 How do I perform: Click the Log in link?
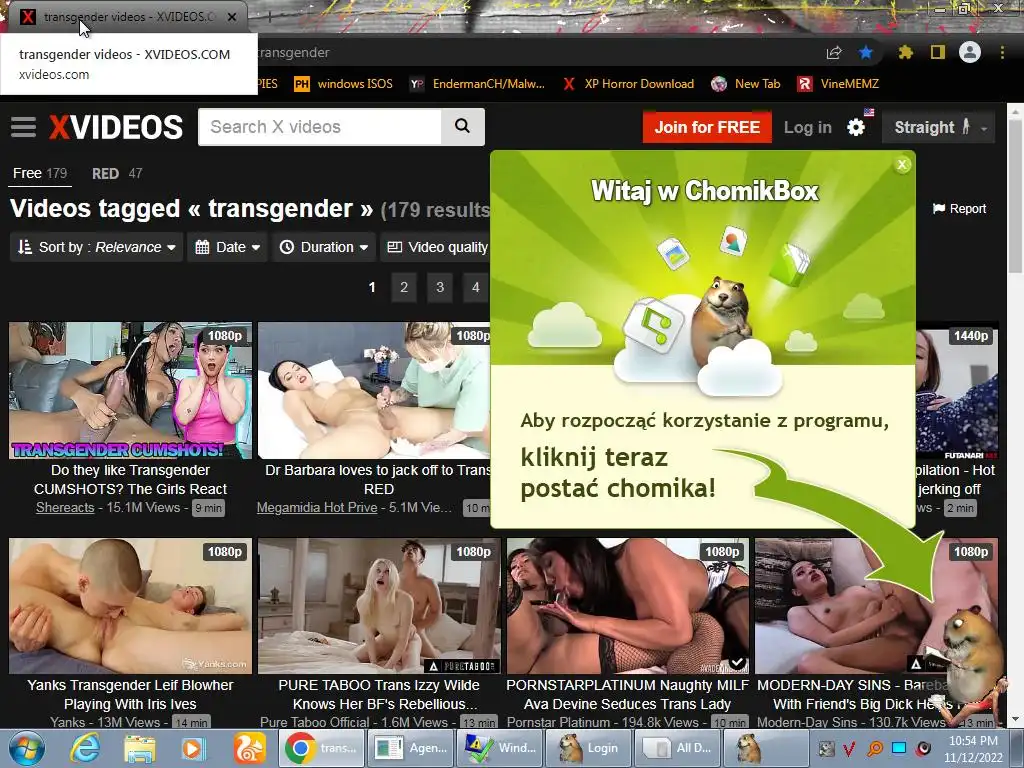(x=808, y=127)
